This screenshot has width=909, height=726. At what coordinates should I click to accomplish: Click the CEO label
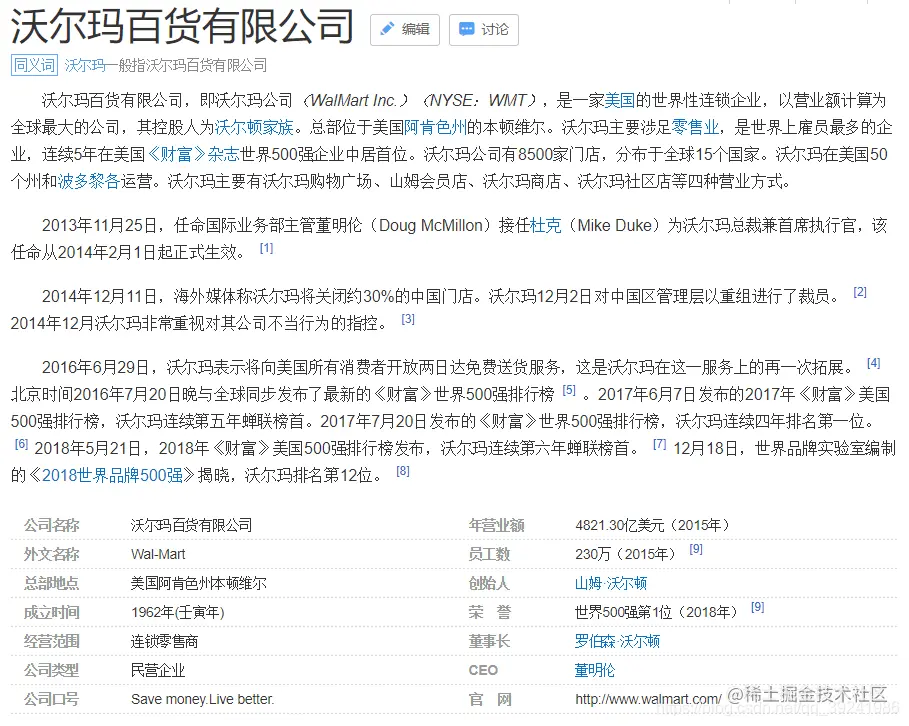pos(483,670)
